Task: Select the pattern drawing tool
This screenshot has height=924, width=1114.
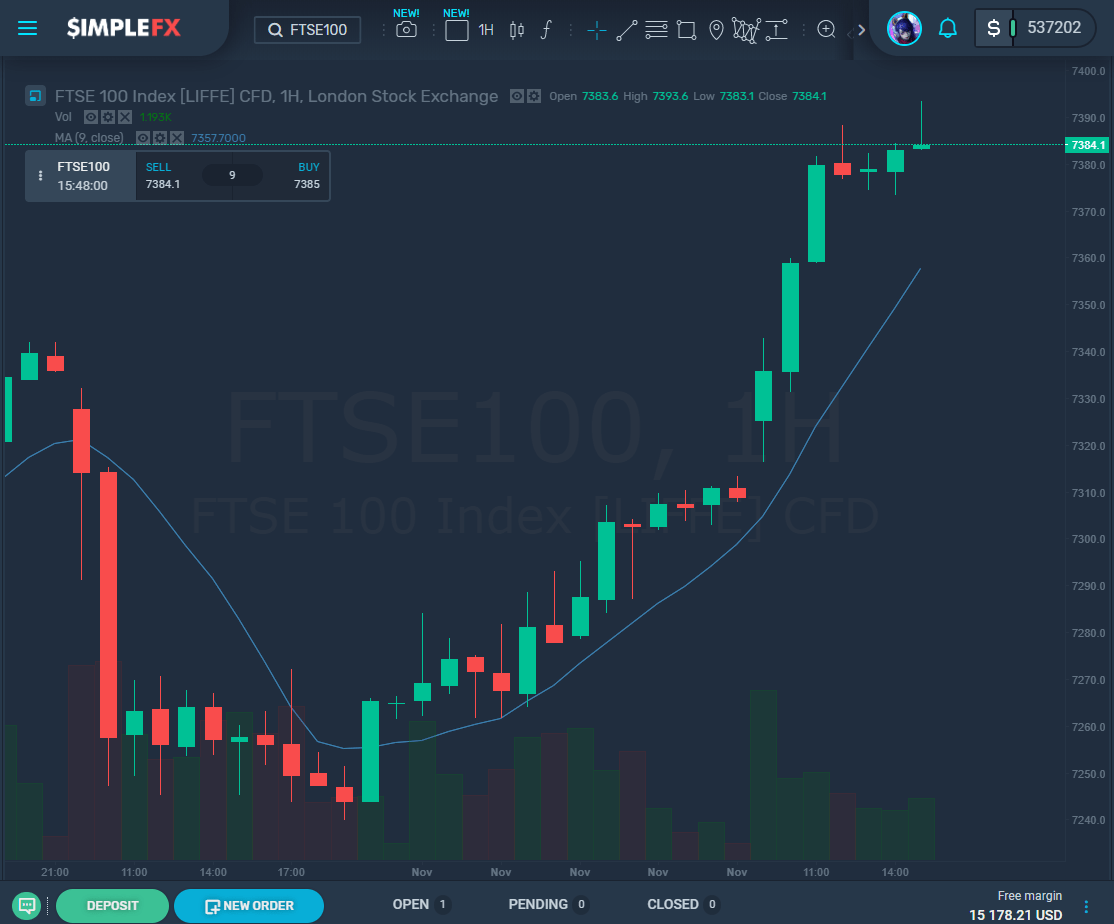Action: click(x=746, y=31)
